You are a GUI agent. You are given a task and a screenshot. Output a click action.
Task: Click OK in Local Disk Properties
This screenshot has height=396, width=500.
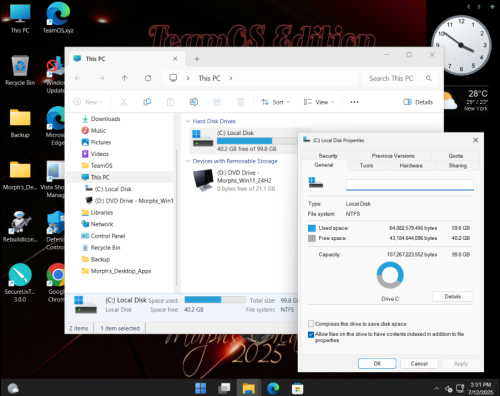[x=377, y=364]
